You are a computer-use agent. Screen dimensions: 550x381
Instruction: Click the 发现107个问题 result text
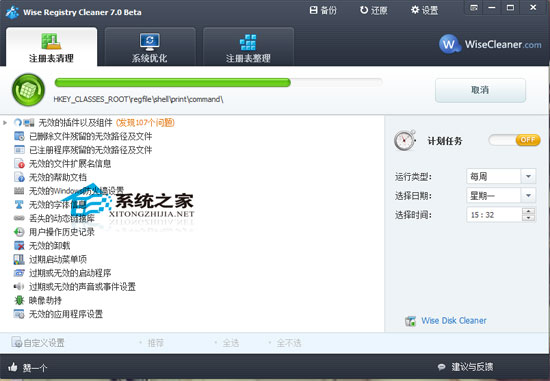[x=145, y=122]
